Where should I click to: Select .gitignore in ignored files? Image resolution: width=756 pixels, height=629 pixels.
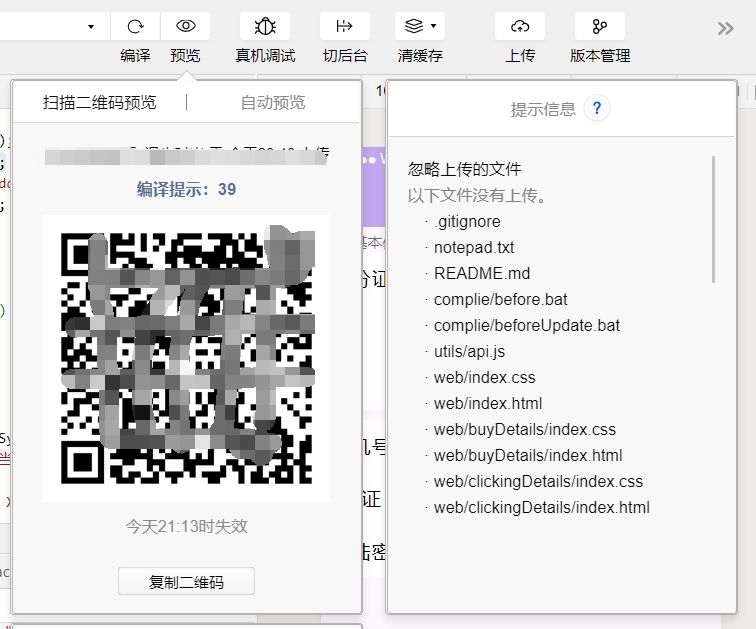(467, 222)
